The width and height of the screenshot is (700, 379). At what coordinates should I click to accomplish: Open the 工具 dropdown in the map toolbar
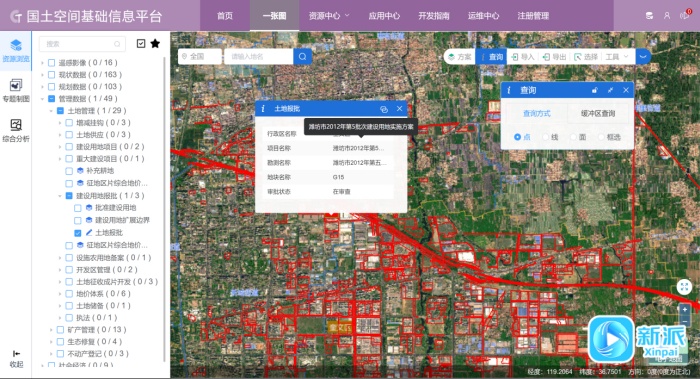[x=617, y=57]
